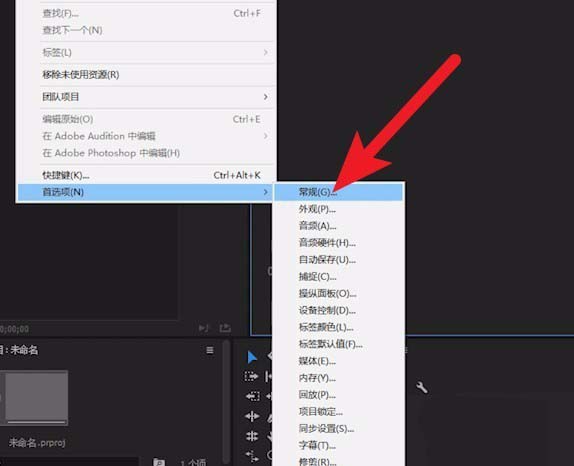The height and width of the screenshot is (466, 574).
Task: Click the 1 个项 item count text
Action: click(x=193, y=462)
